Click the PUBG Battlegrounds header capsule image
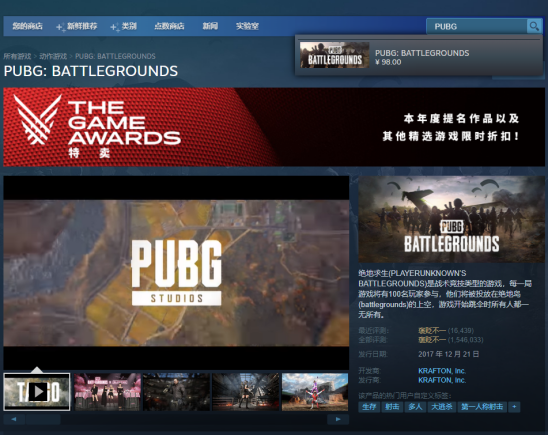 [452, 219]
